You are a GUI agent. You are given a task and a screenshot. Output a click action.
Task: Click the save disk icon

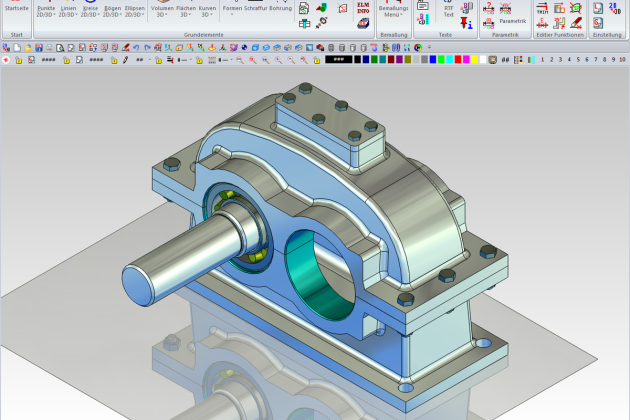(x=37, y=47)
